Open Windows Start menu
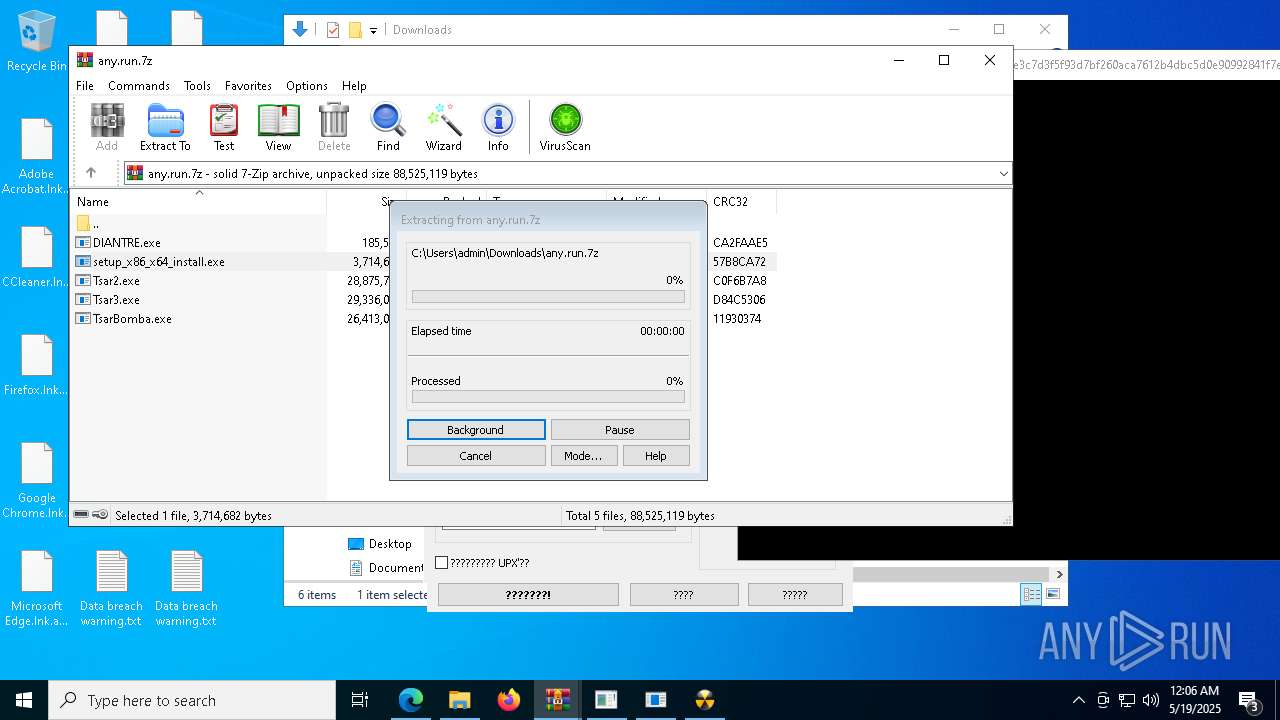Viewport: 1280px width, 720px height. (24, 700)
